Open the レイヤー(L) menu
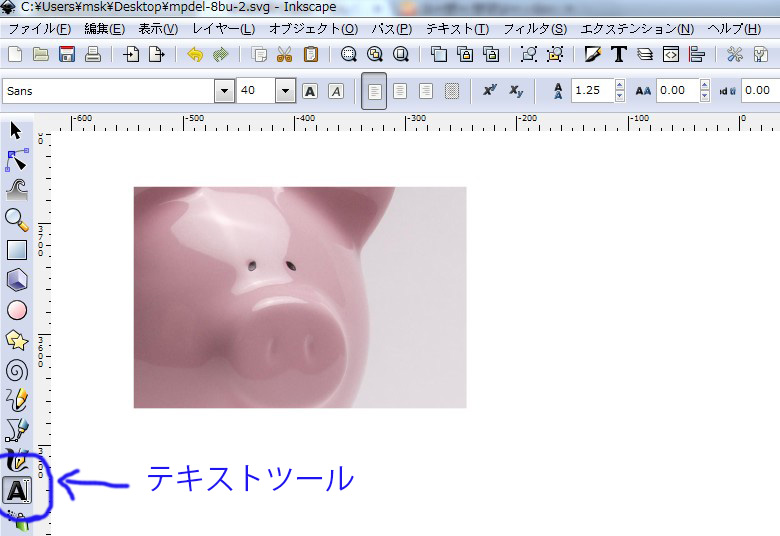 coord(224,29)
